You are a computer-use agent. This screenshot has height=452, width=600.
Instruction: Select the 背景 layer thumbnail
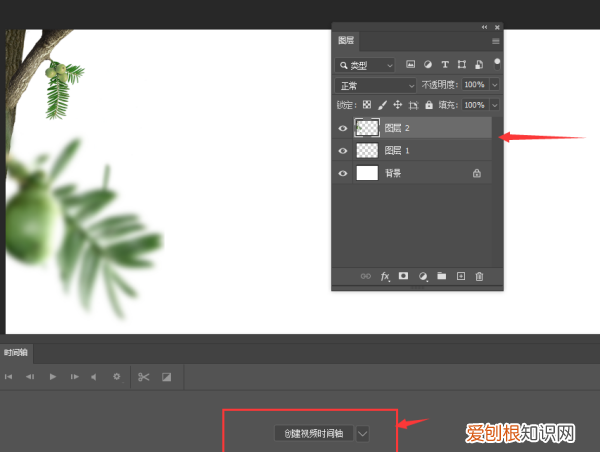367,173
